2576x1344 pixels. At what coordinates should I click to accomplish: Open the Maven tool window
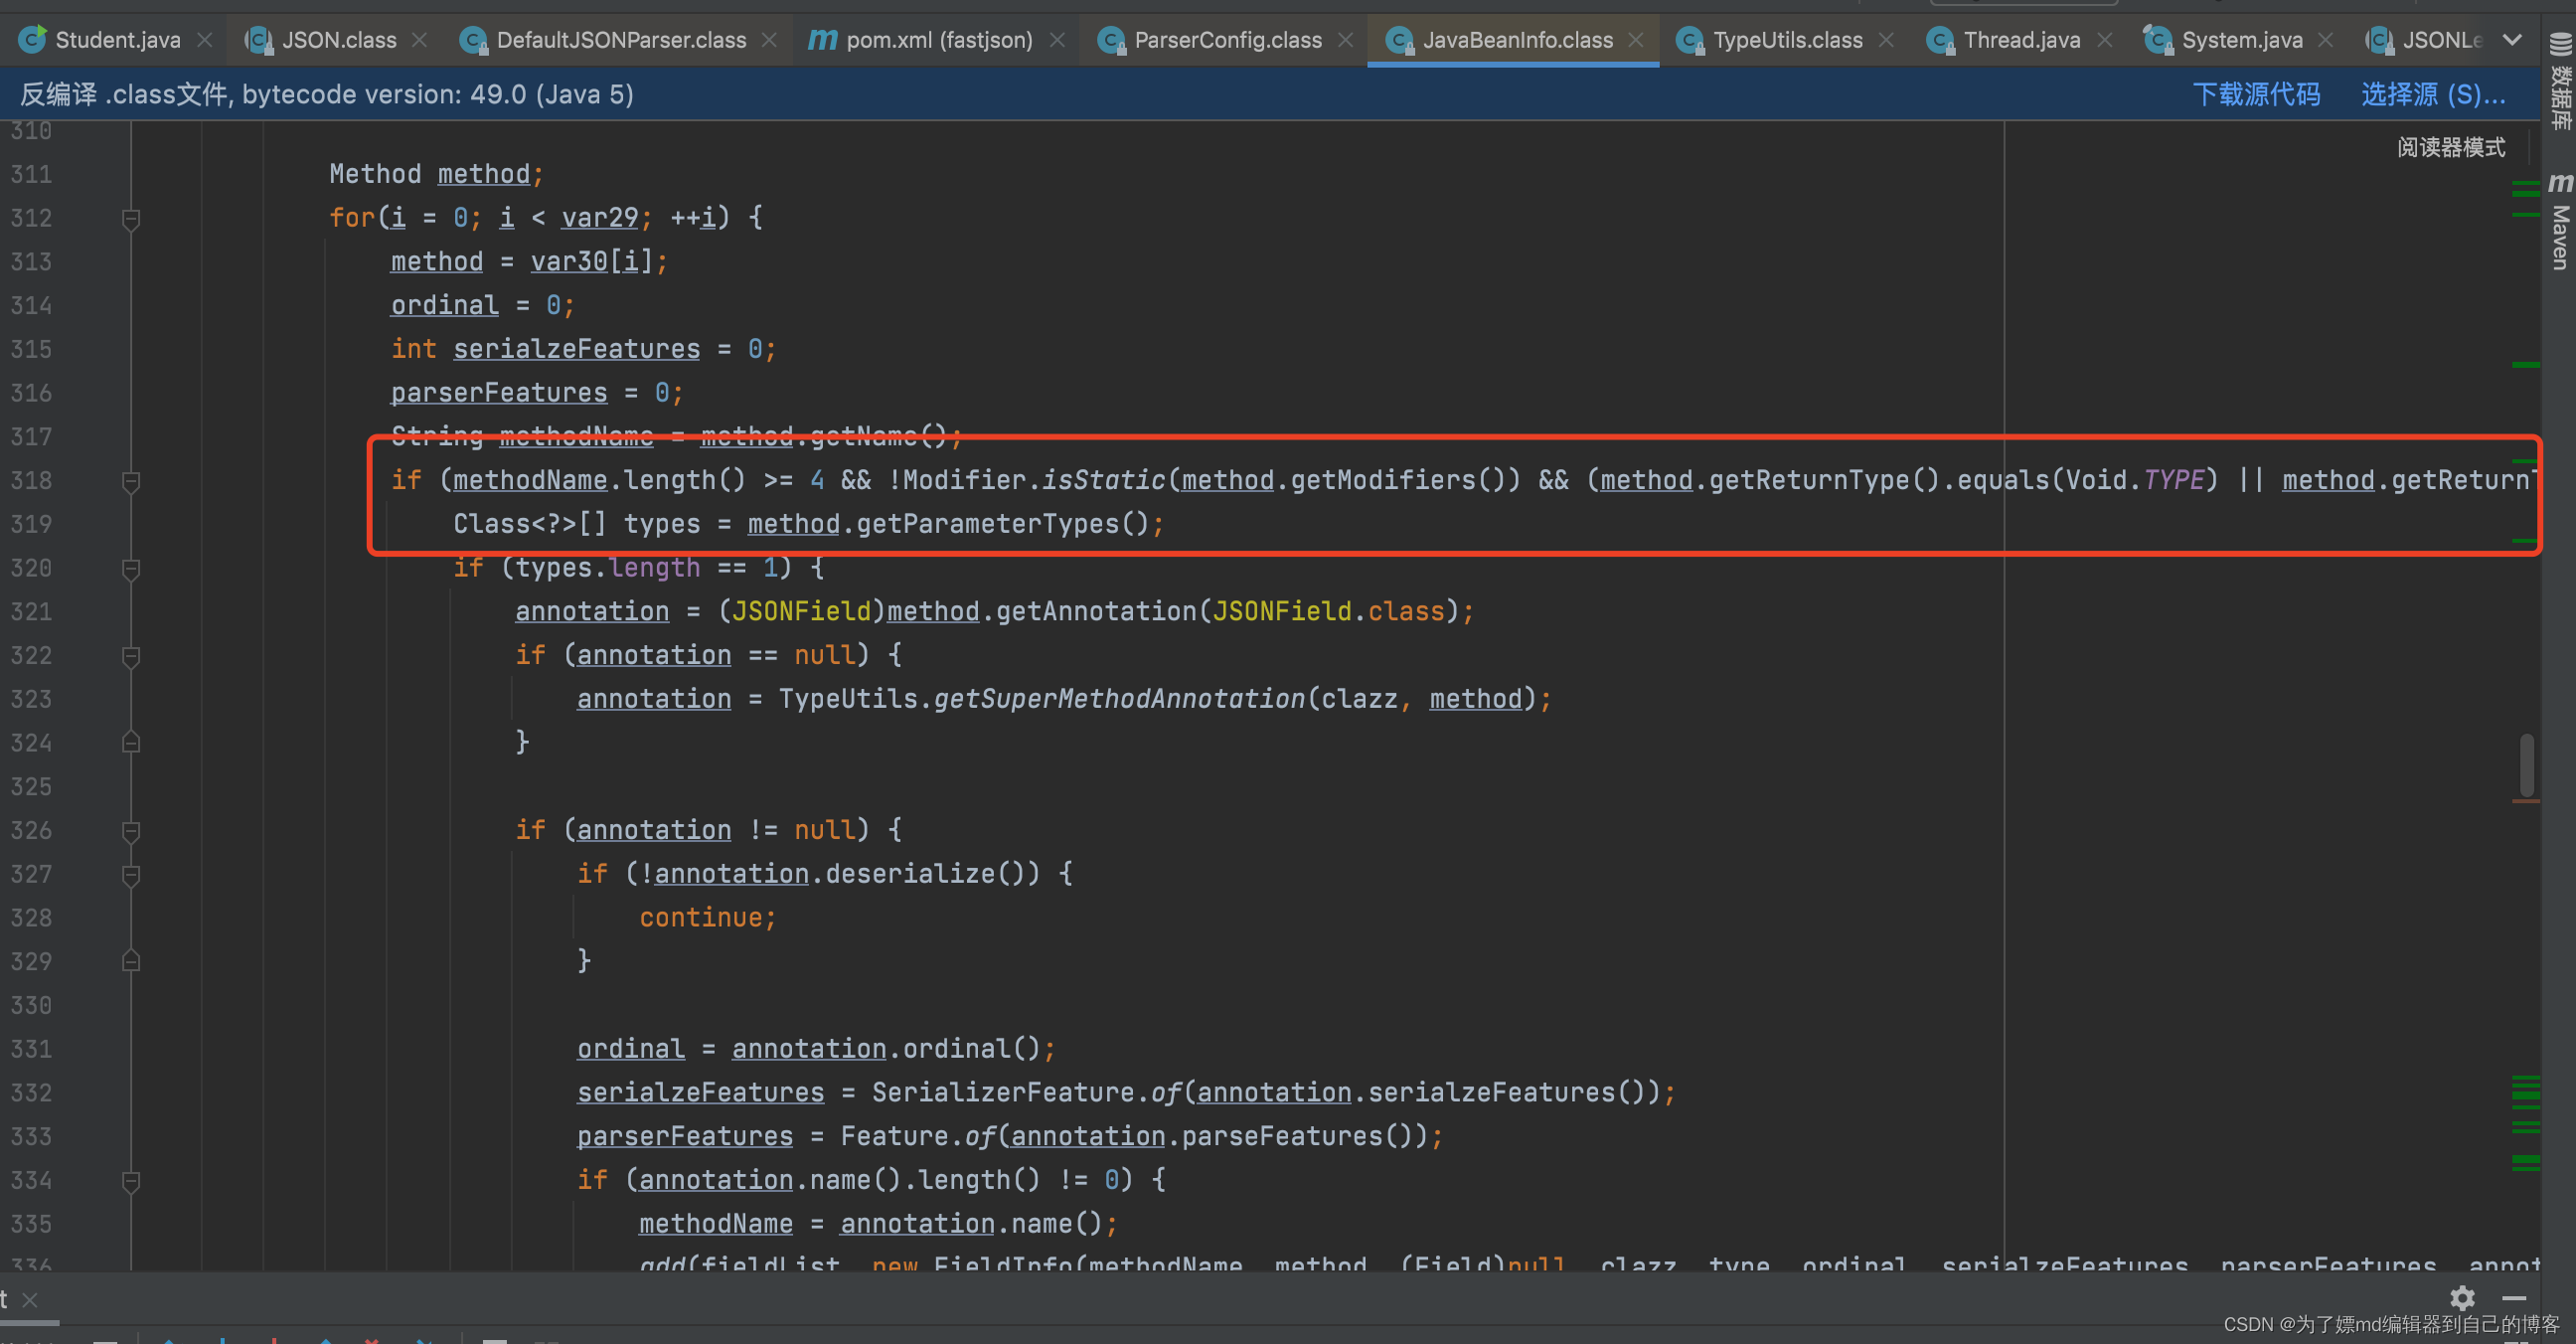pyautogui.click(x=2560, y=222)
